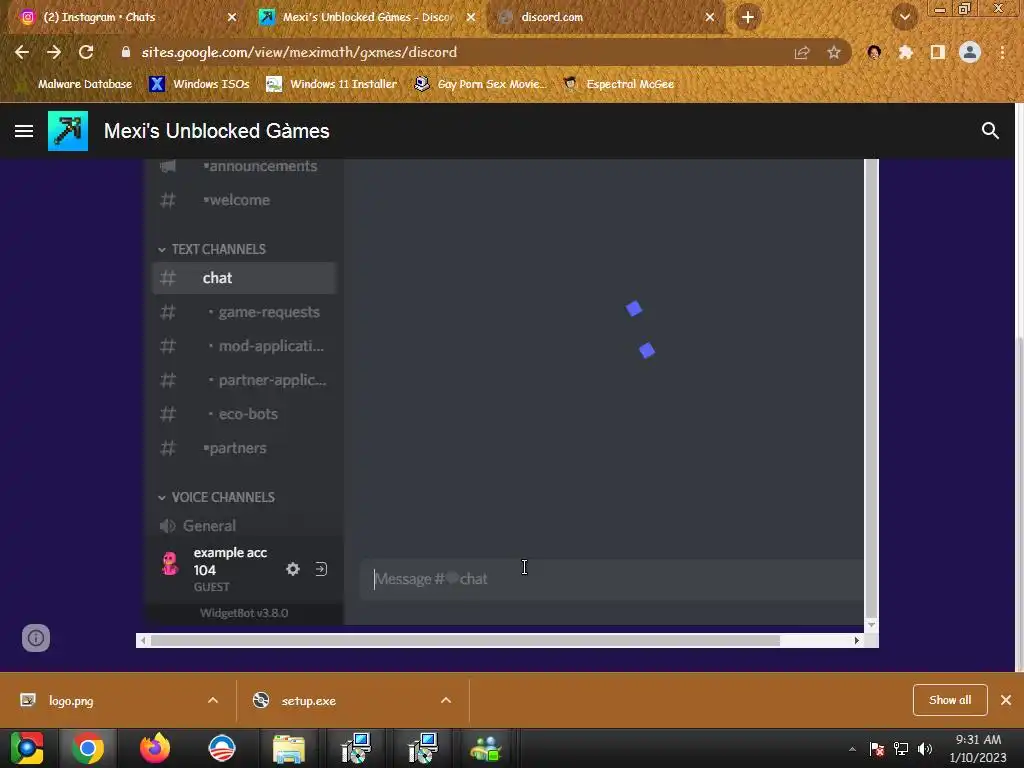Go back with the browser back arrow
The width and height of the screenshot is (1024, 768).
[x=22, y=52]
